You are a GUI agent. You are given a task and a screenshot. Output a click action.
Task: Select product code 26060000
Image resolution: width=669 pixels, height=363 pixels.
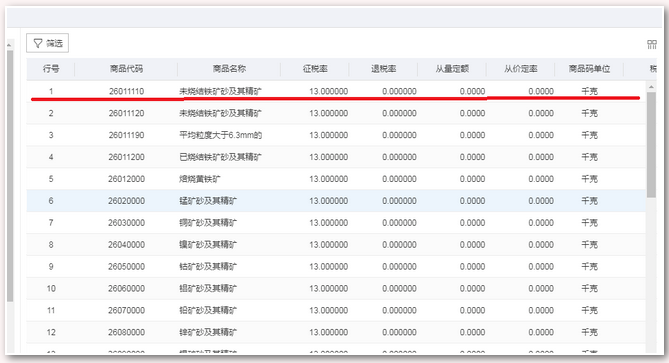[126, 288]
